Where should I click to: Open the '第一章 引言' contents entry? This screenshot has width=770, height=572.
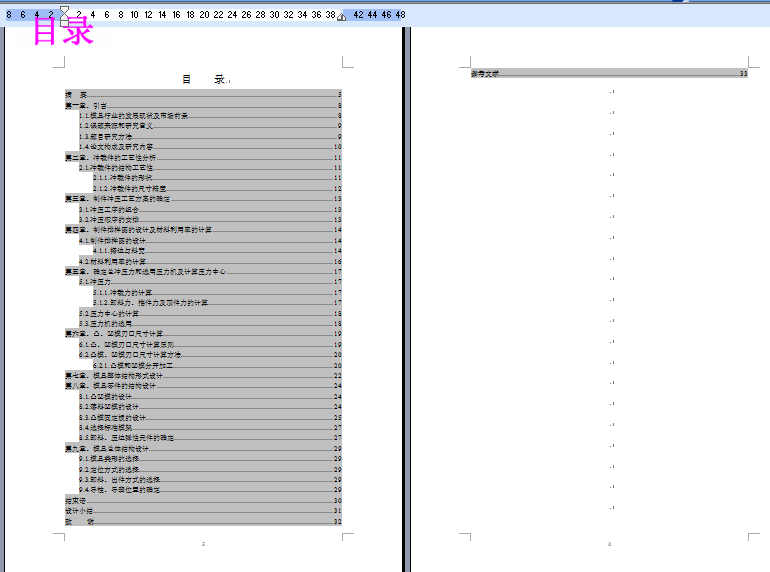point(203,106)
